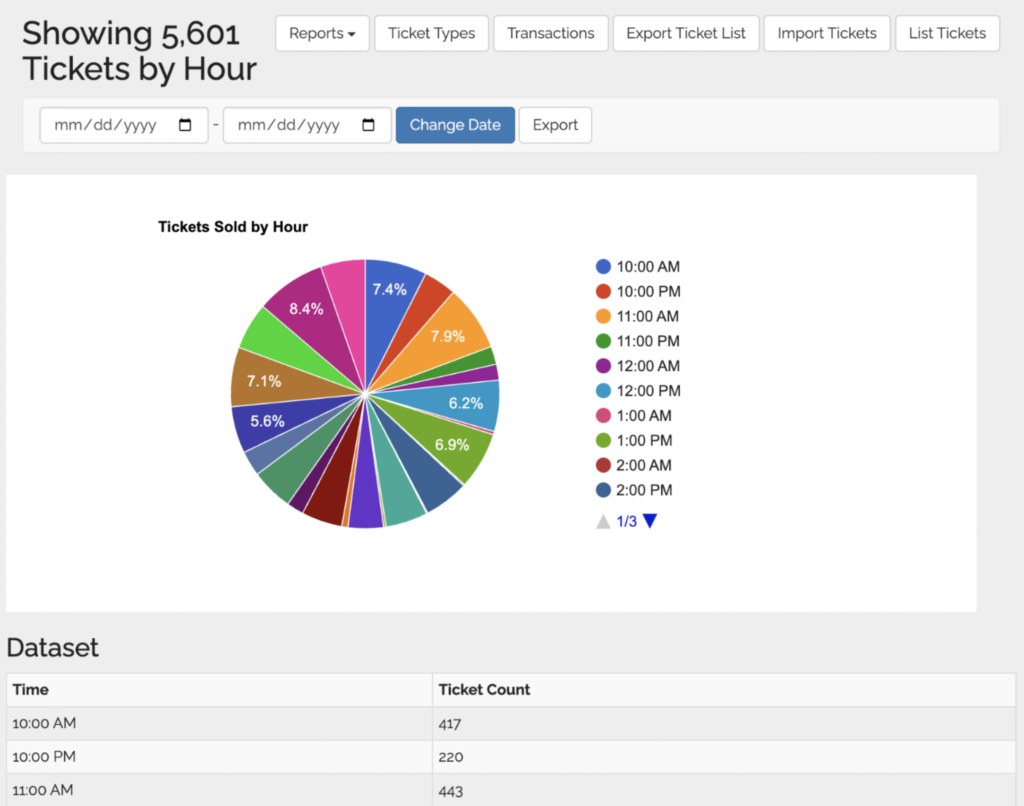Open the start date calendar picker icon

tap(185, 126)
